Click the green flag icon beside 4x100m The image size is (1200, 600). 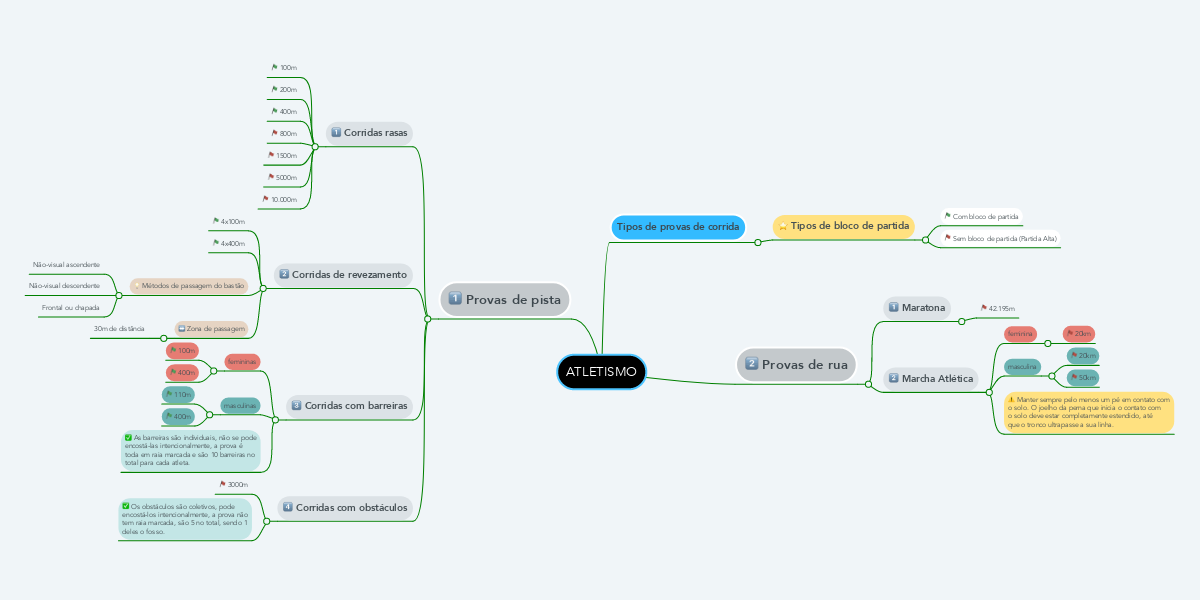[215, 221]
